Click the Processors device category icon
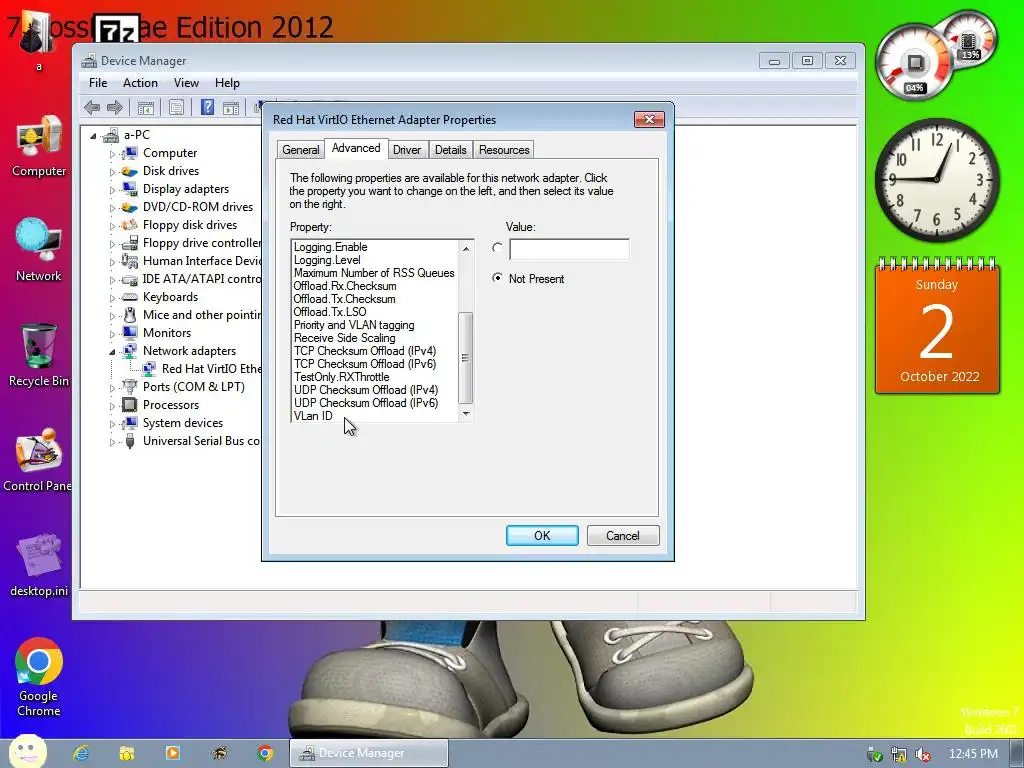Viewport: 1024px width, 768px height. click(x=130, y=405)
